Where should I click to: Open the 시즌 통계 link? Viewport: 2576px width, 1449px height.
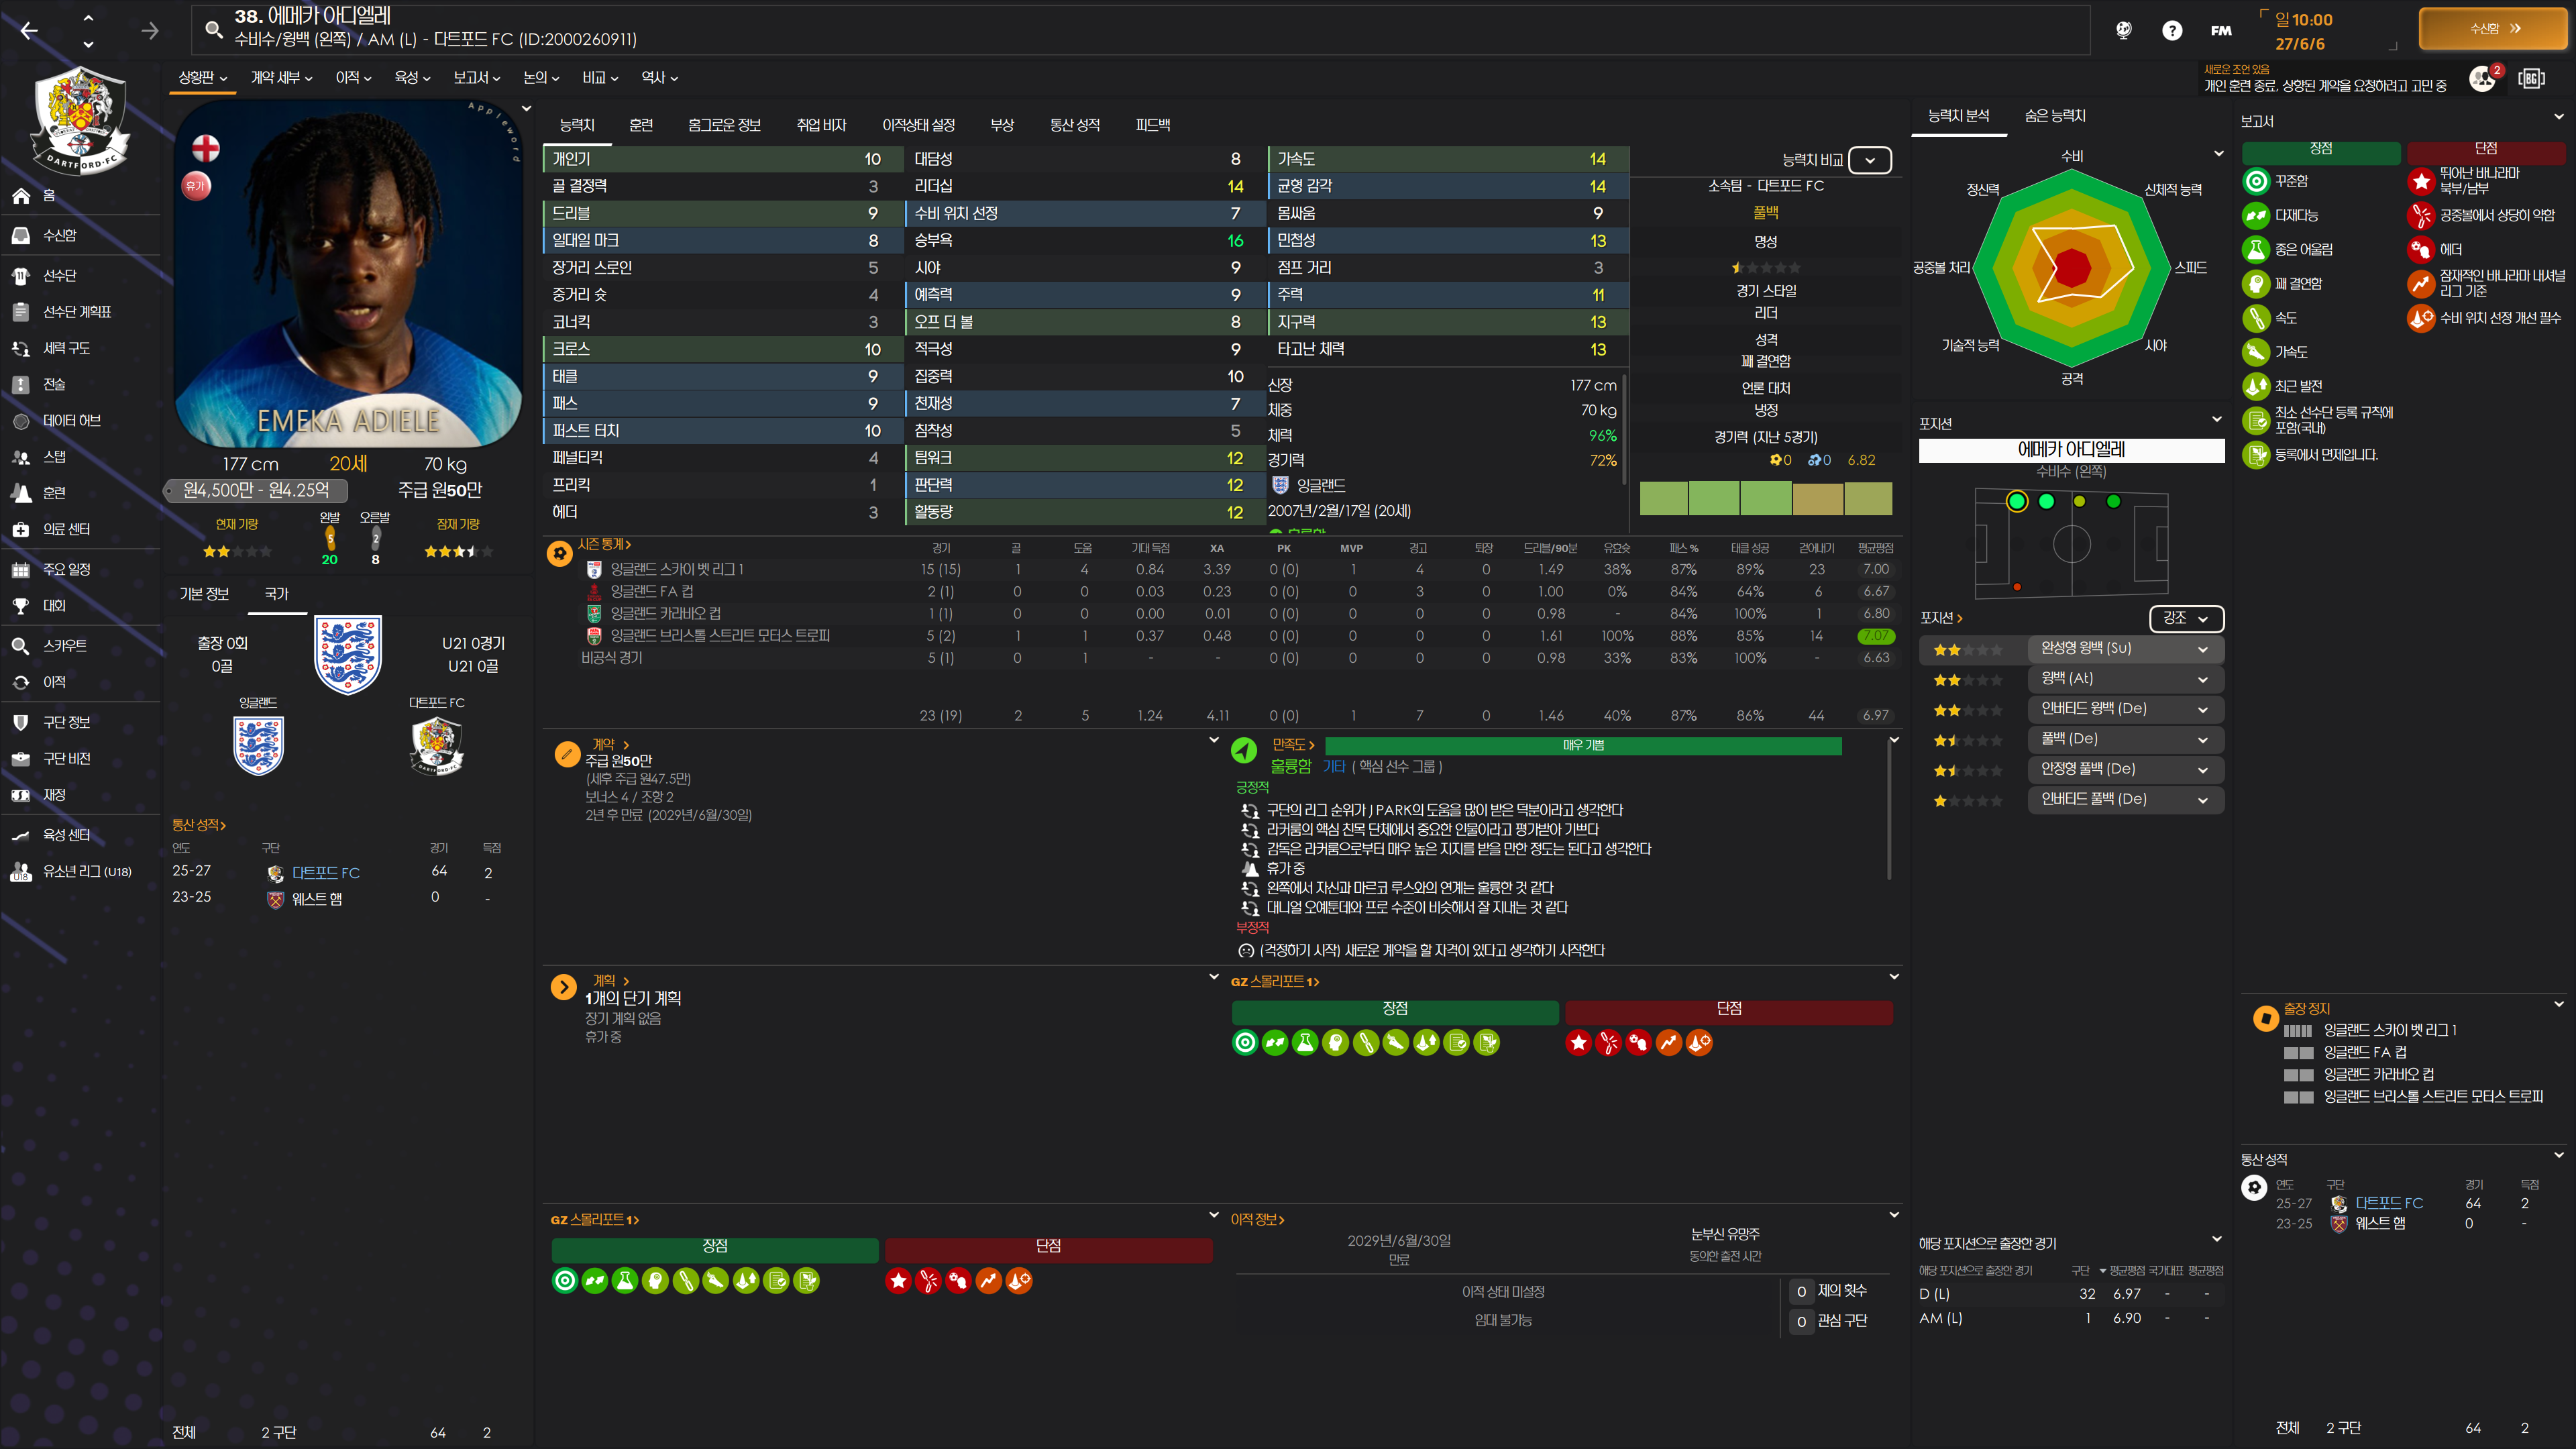(x=604, y=544)
